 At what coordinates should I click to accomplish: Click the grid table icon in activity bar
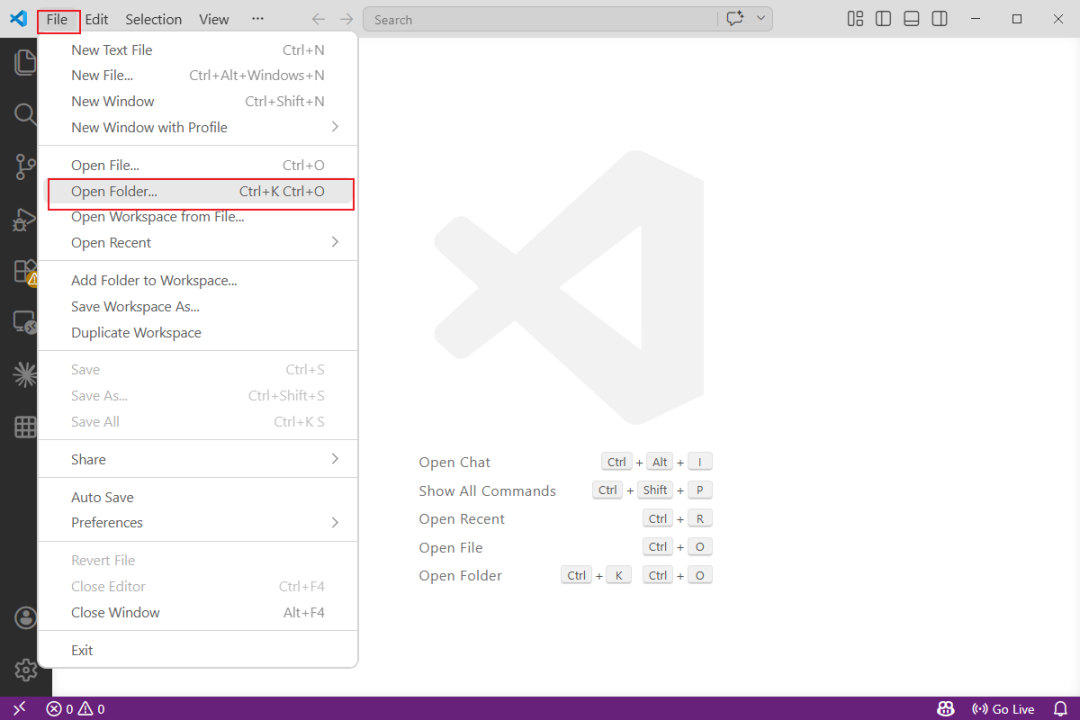[25, 427]
